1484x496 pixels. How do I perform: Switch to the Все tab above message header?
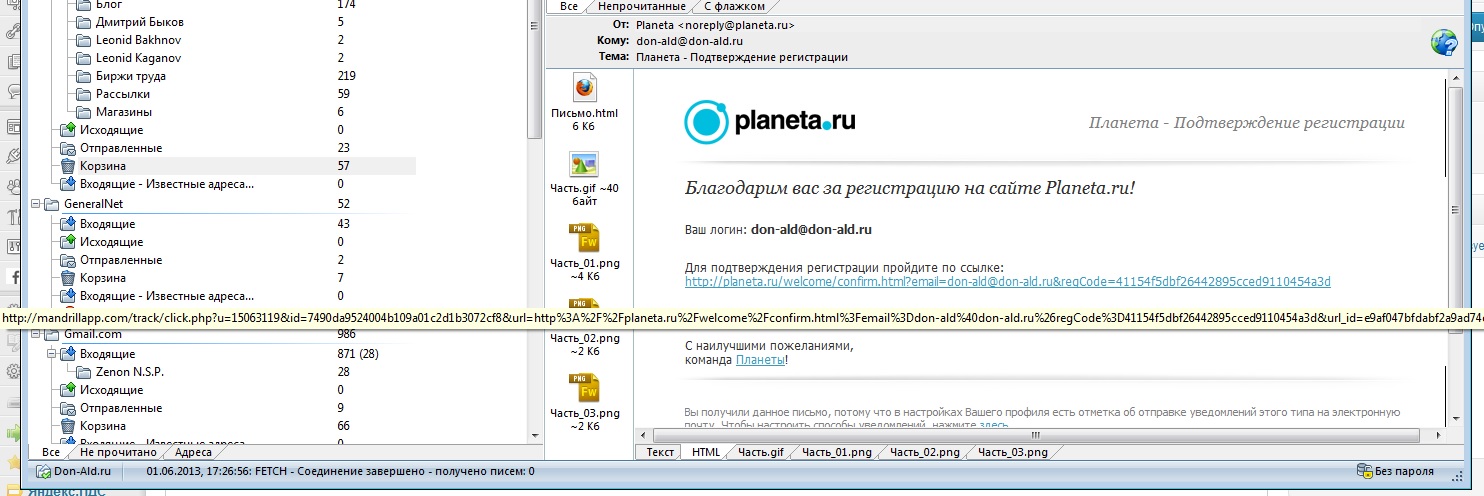pos(568,6)
